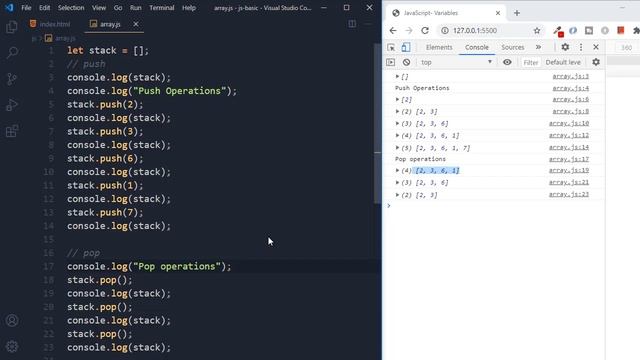Open the Manage gear in activity bar

coord(12,346)
